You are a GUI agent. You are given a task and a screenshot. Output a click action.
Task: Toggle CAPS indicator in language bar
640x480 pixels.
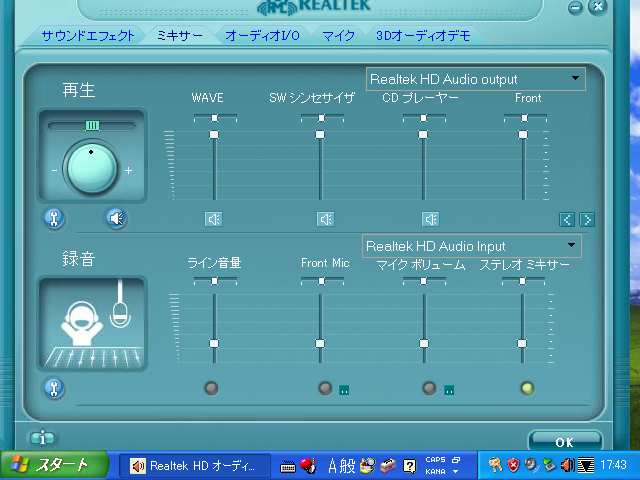pyautogui.click(x=436, y=460)
